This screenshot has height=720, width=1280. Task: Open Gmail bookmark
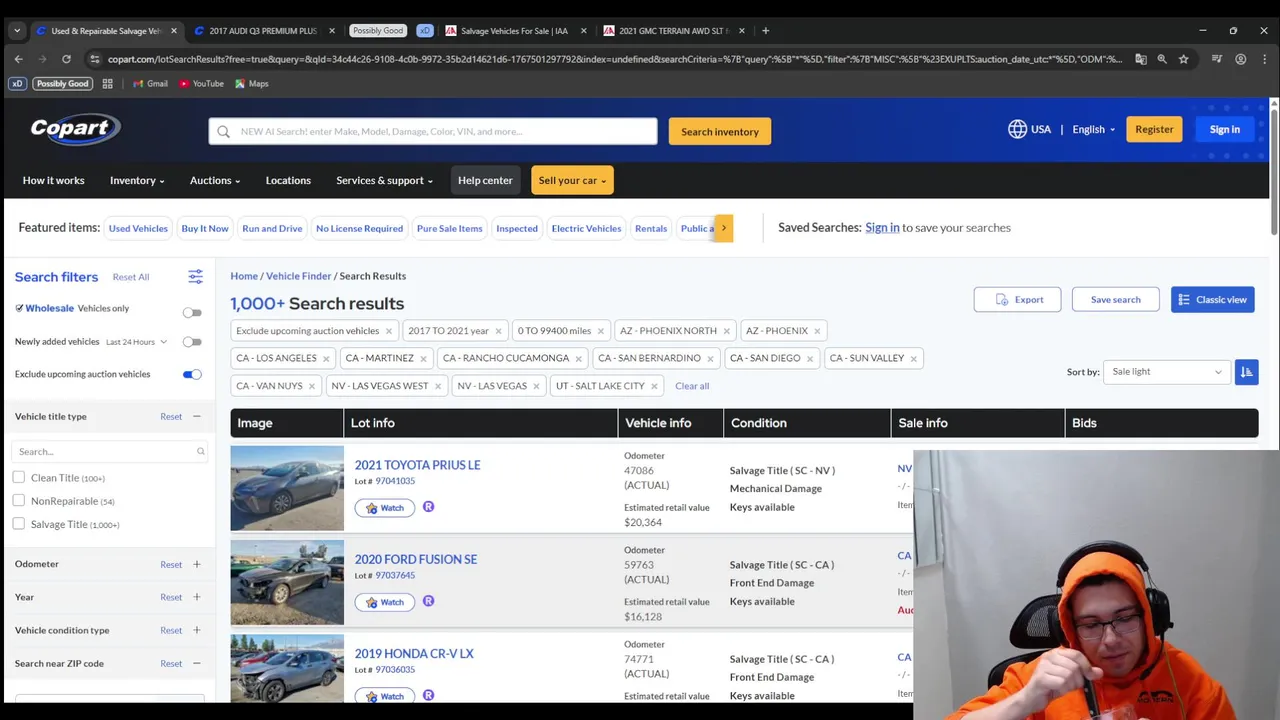pos(150,84)
